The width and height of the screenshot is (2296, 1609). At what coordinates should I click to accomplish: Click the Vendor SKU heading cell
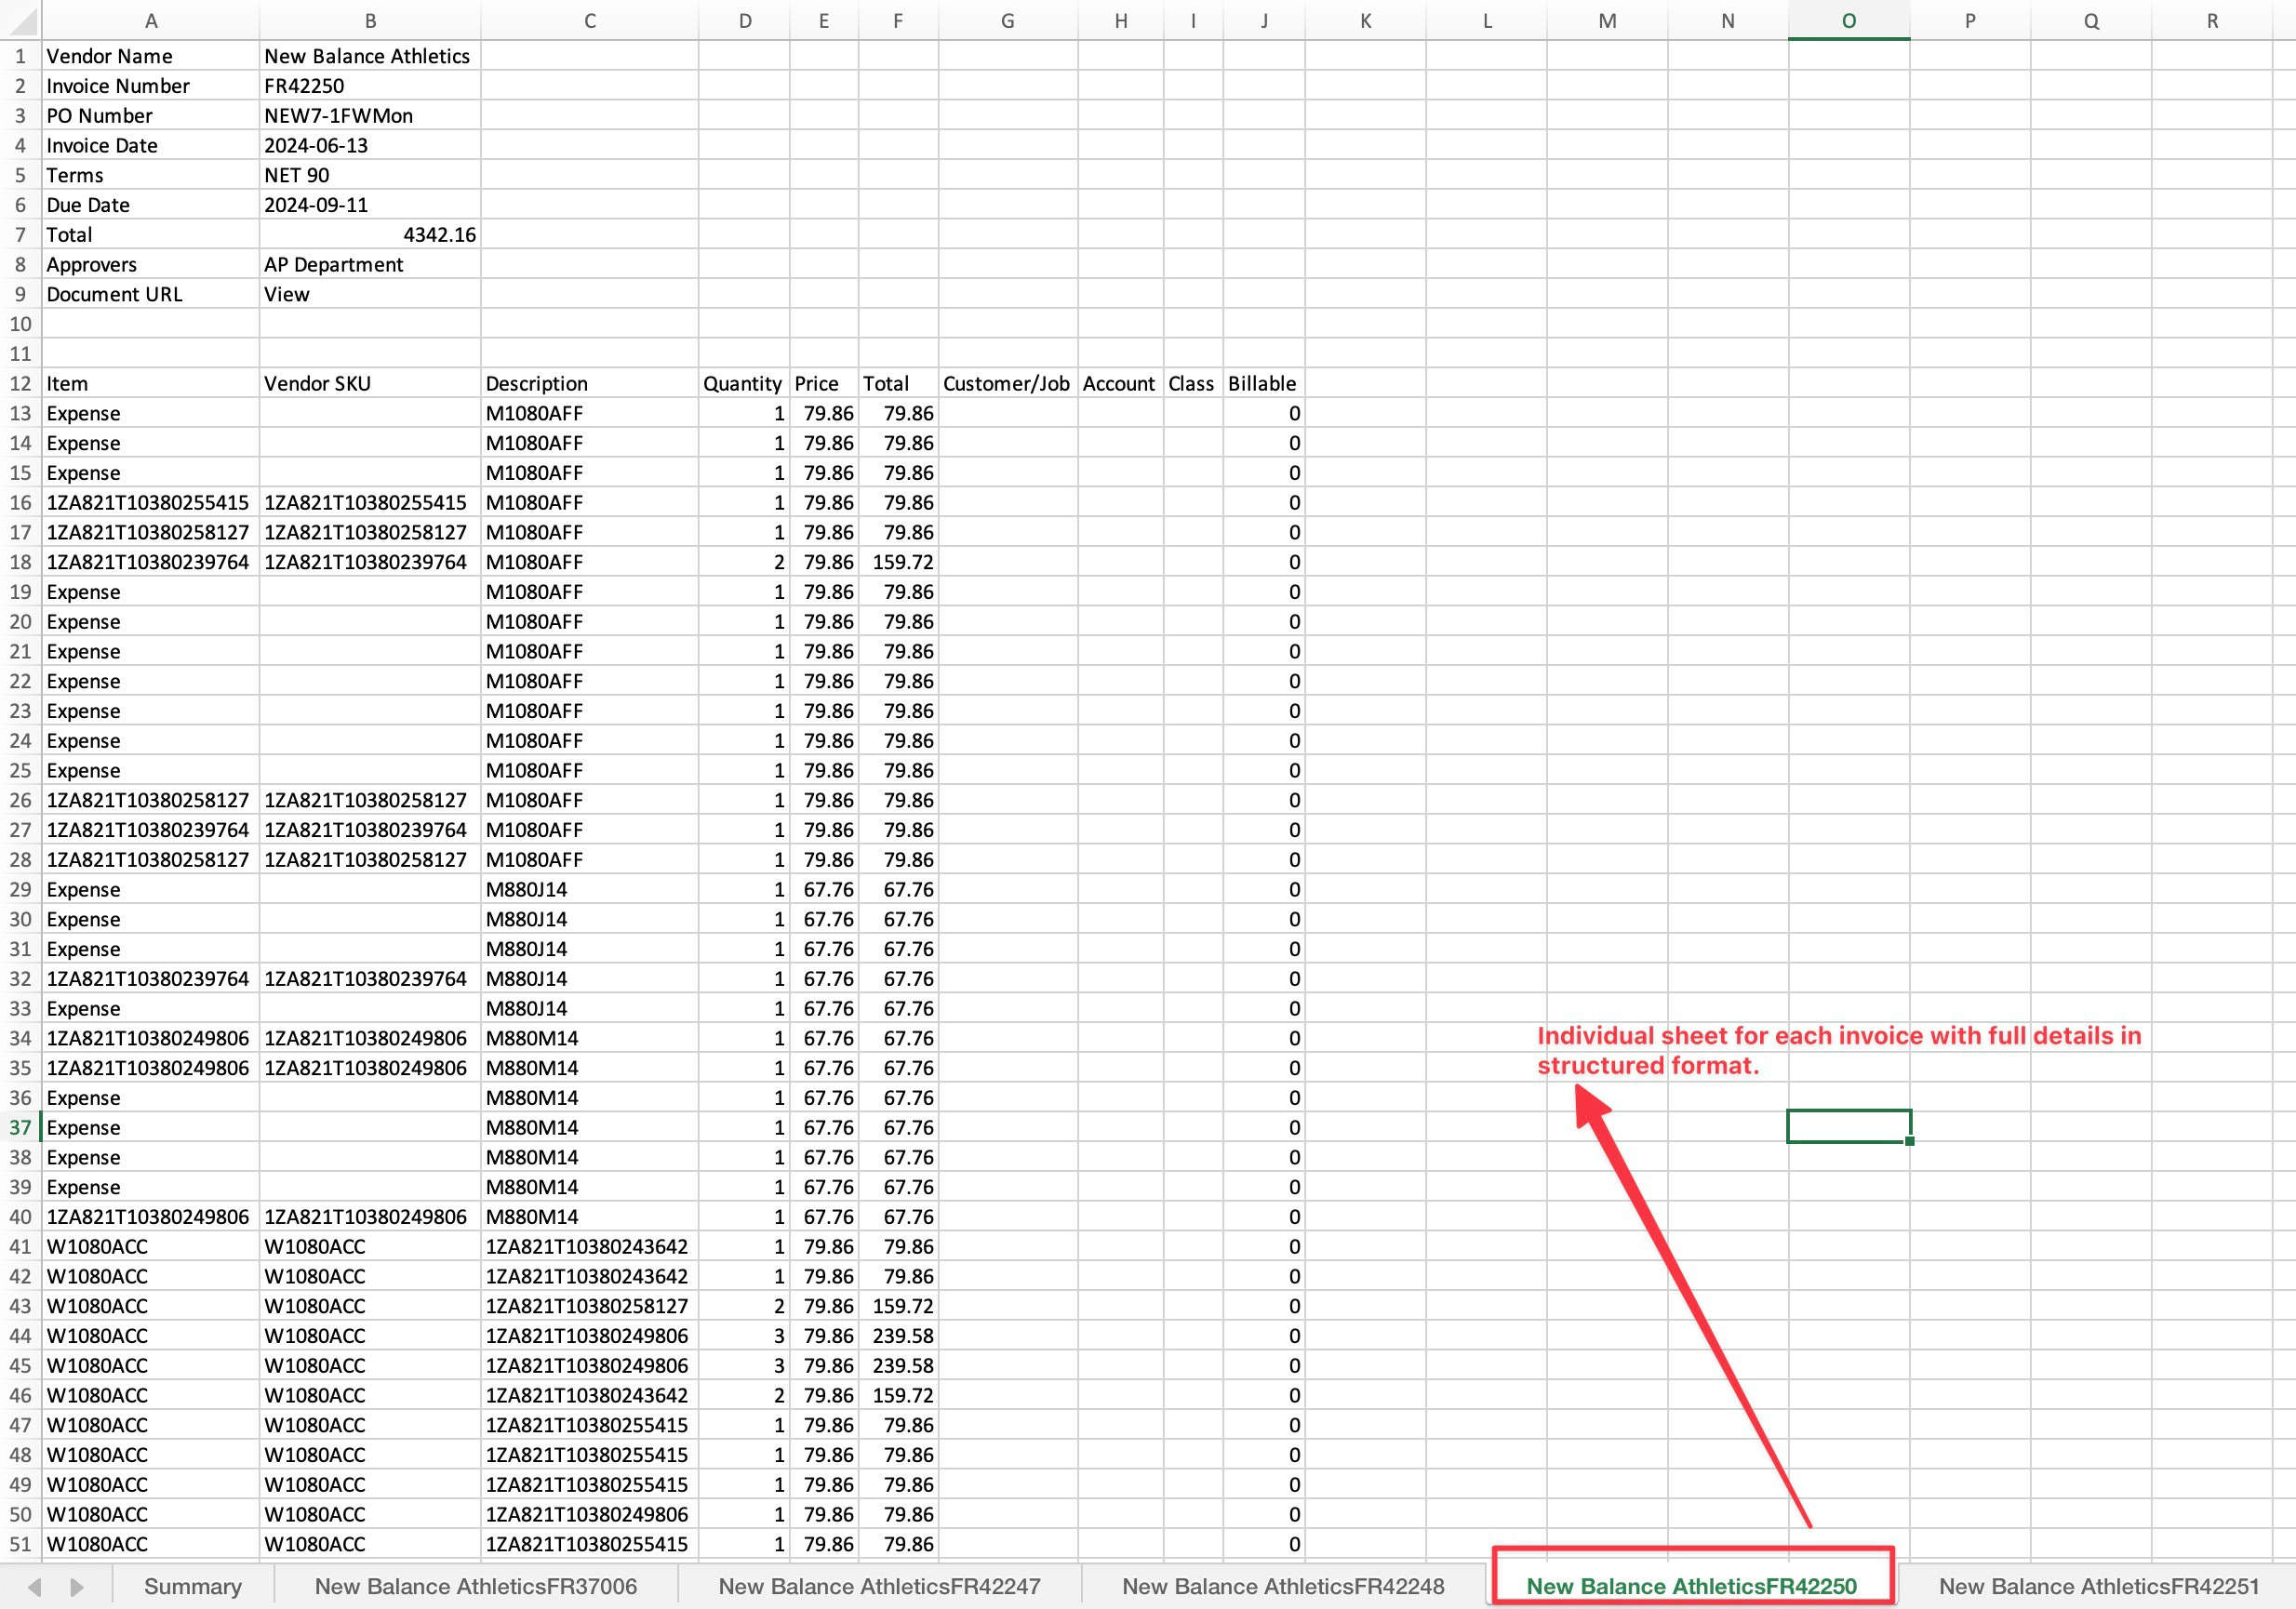[x=370, y=384]
